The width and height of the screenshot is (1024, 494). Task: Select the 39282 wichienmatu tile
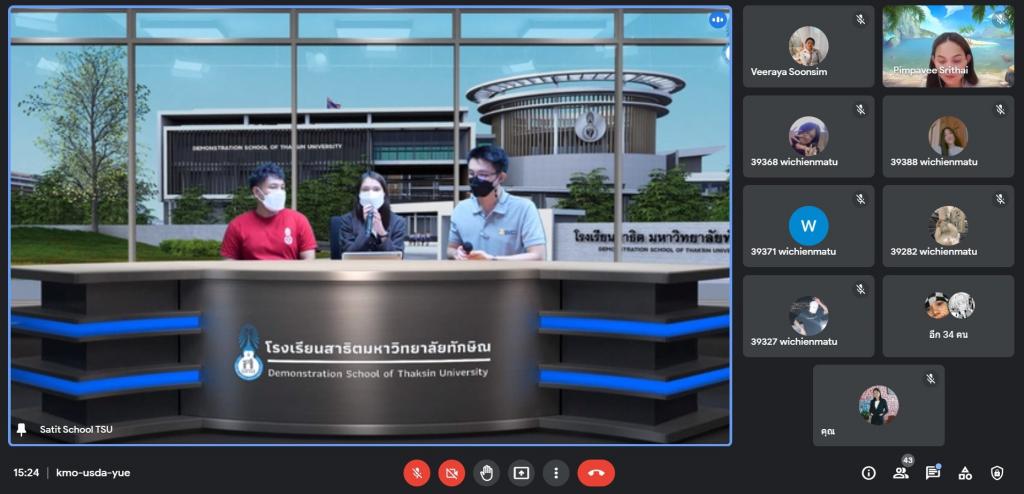tap(948, 226)
